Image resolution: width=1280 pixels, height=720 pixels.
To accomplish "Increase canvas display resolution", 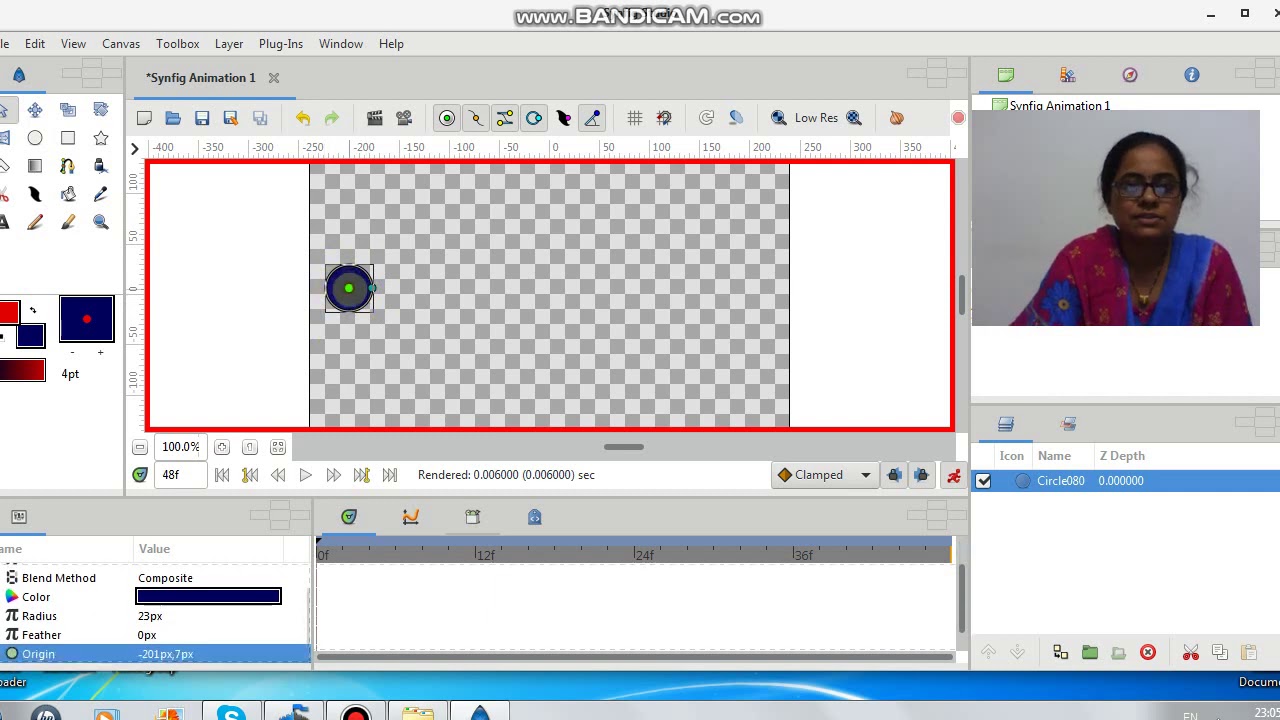I will pyautogui.click(x=854, y=118).
